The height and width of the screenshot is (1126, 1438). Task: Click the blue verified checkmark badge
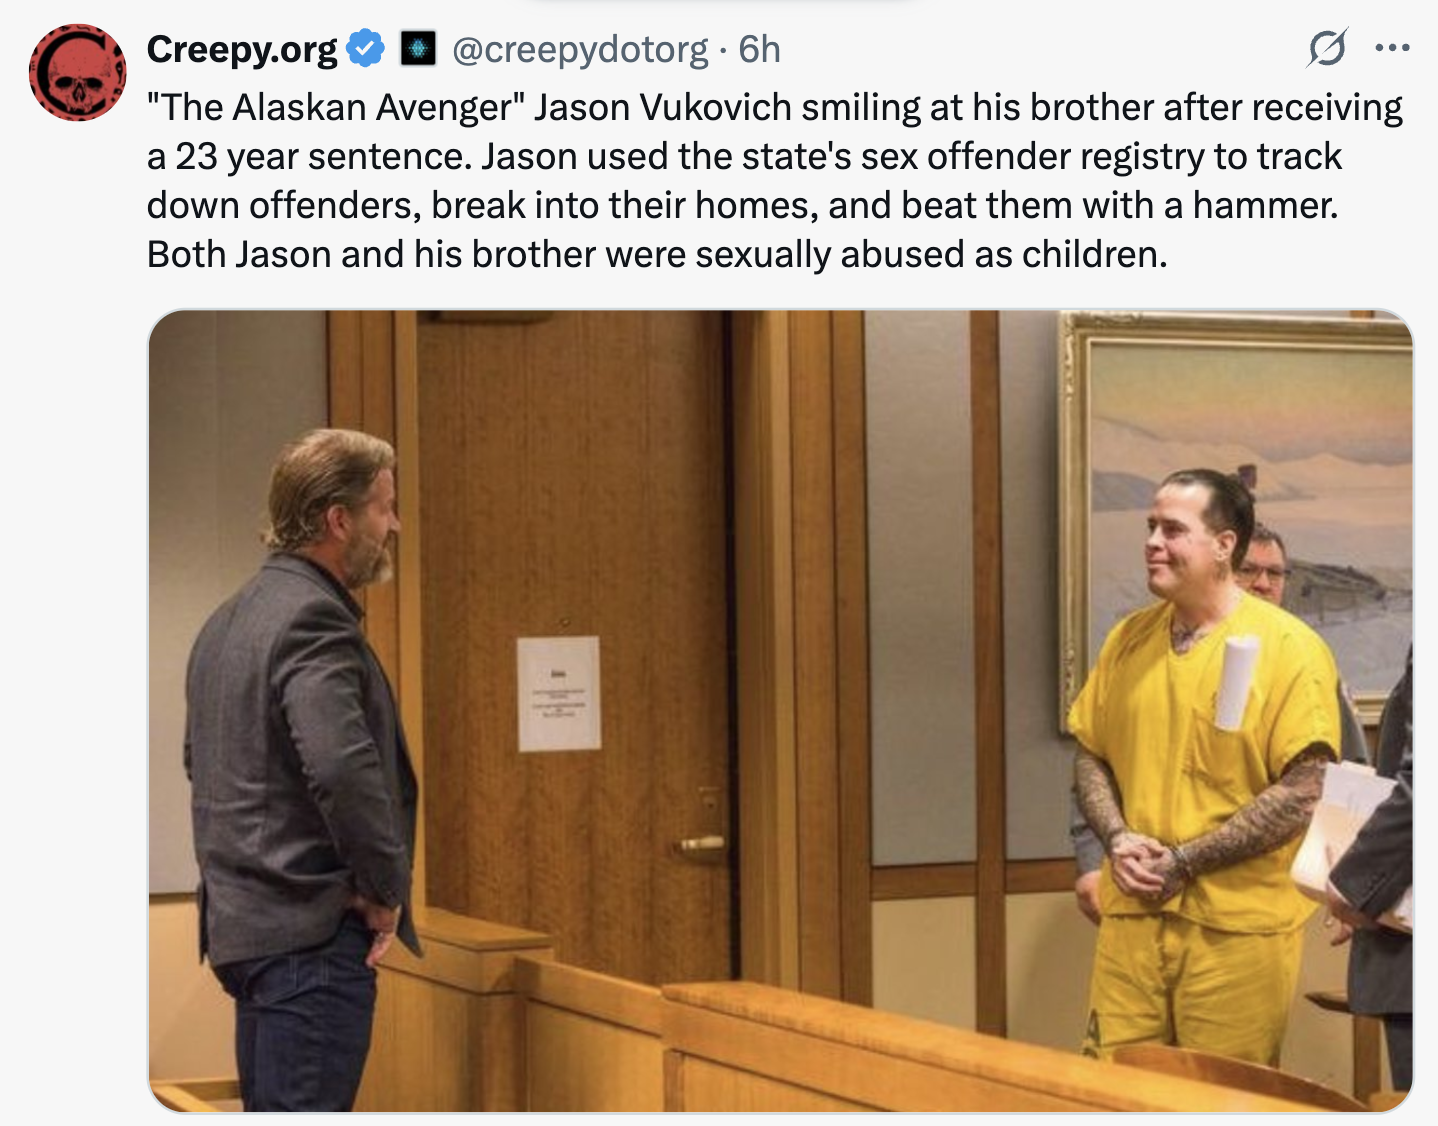pyautogui.click(x=366, y=49)
